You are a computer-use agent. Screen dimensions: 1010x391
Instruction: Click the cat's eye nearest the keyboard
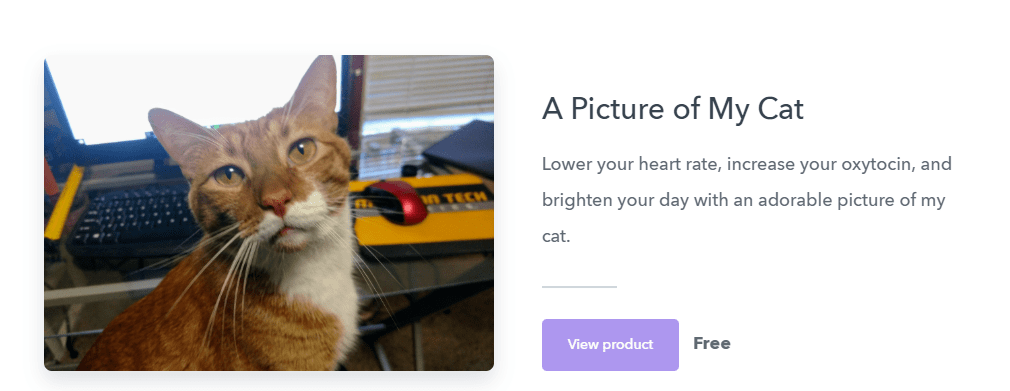pos(228,175)
